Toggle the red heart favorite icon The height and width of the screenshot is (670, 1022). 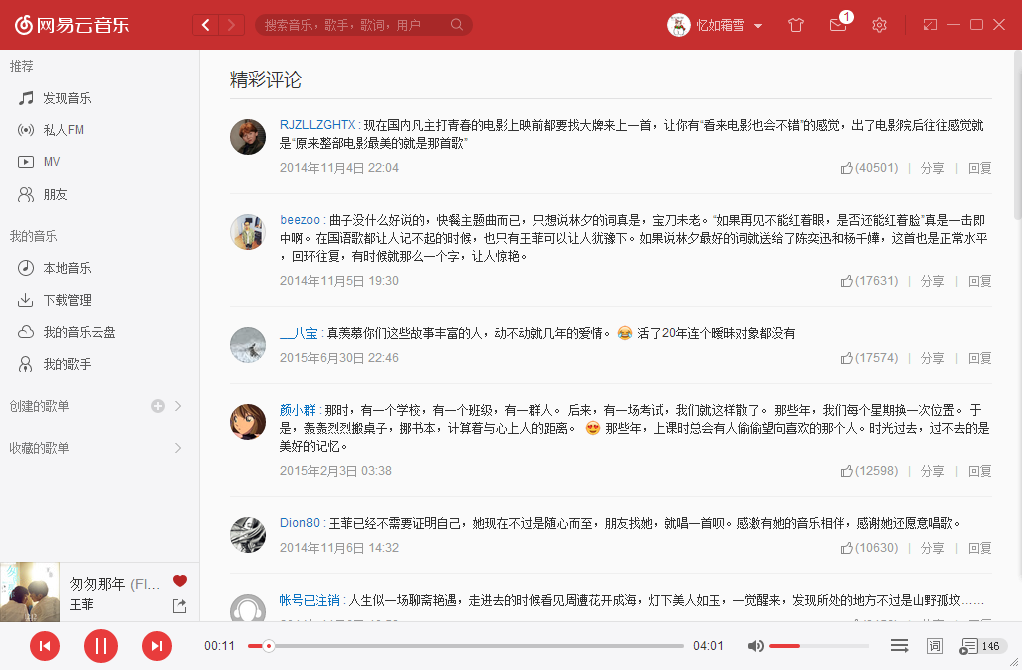coord(180,581)
